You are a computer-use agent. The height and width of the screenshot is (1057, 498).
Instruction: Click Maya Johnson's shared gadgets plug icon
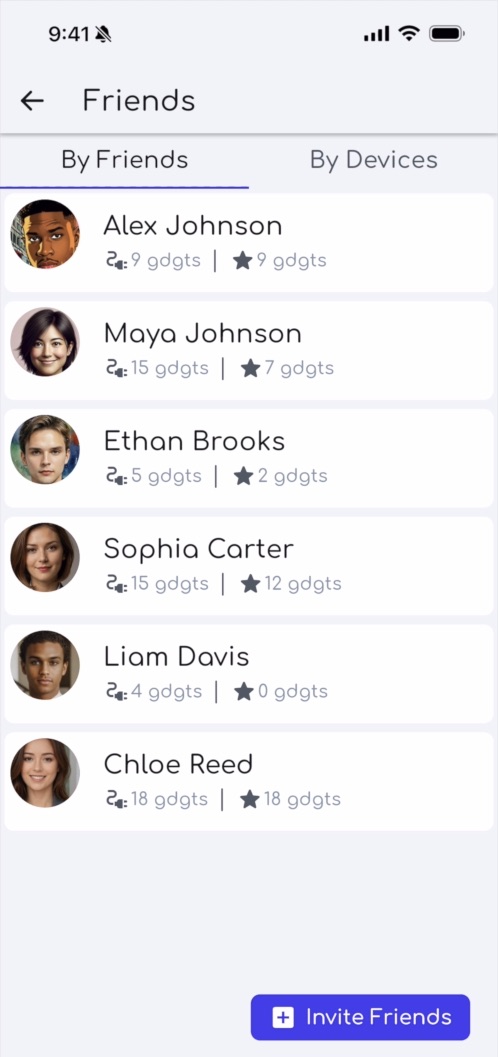[x=117, y=369]
